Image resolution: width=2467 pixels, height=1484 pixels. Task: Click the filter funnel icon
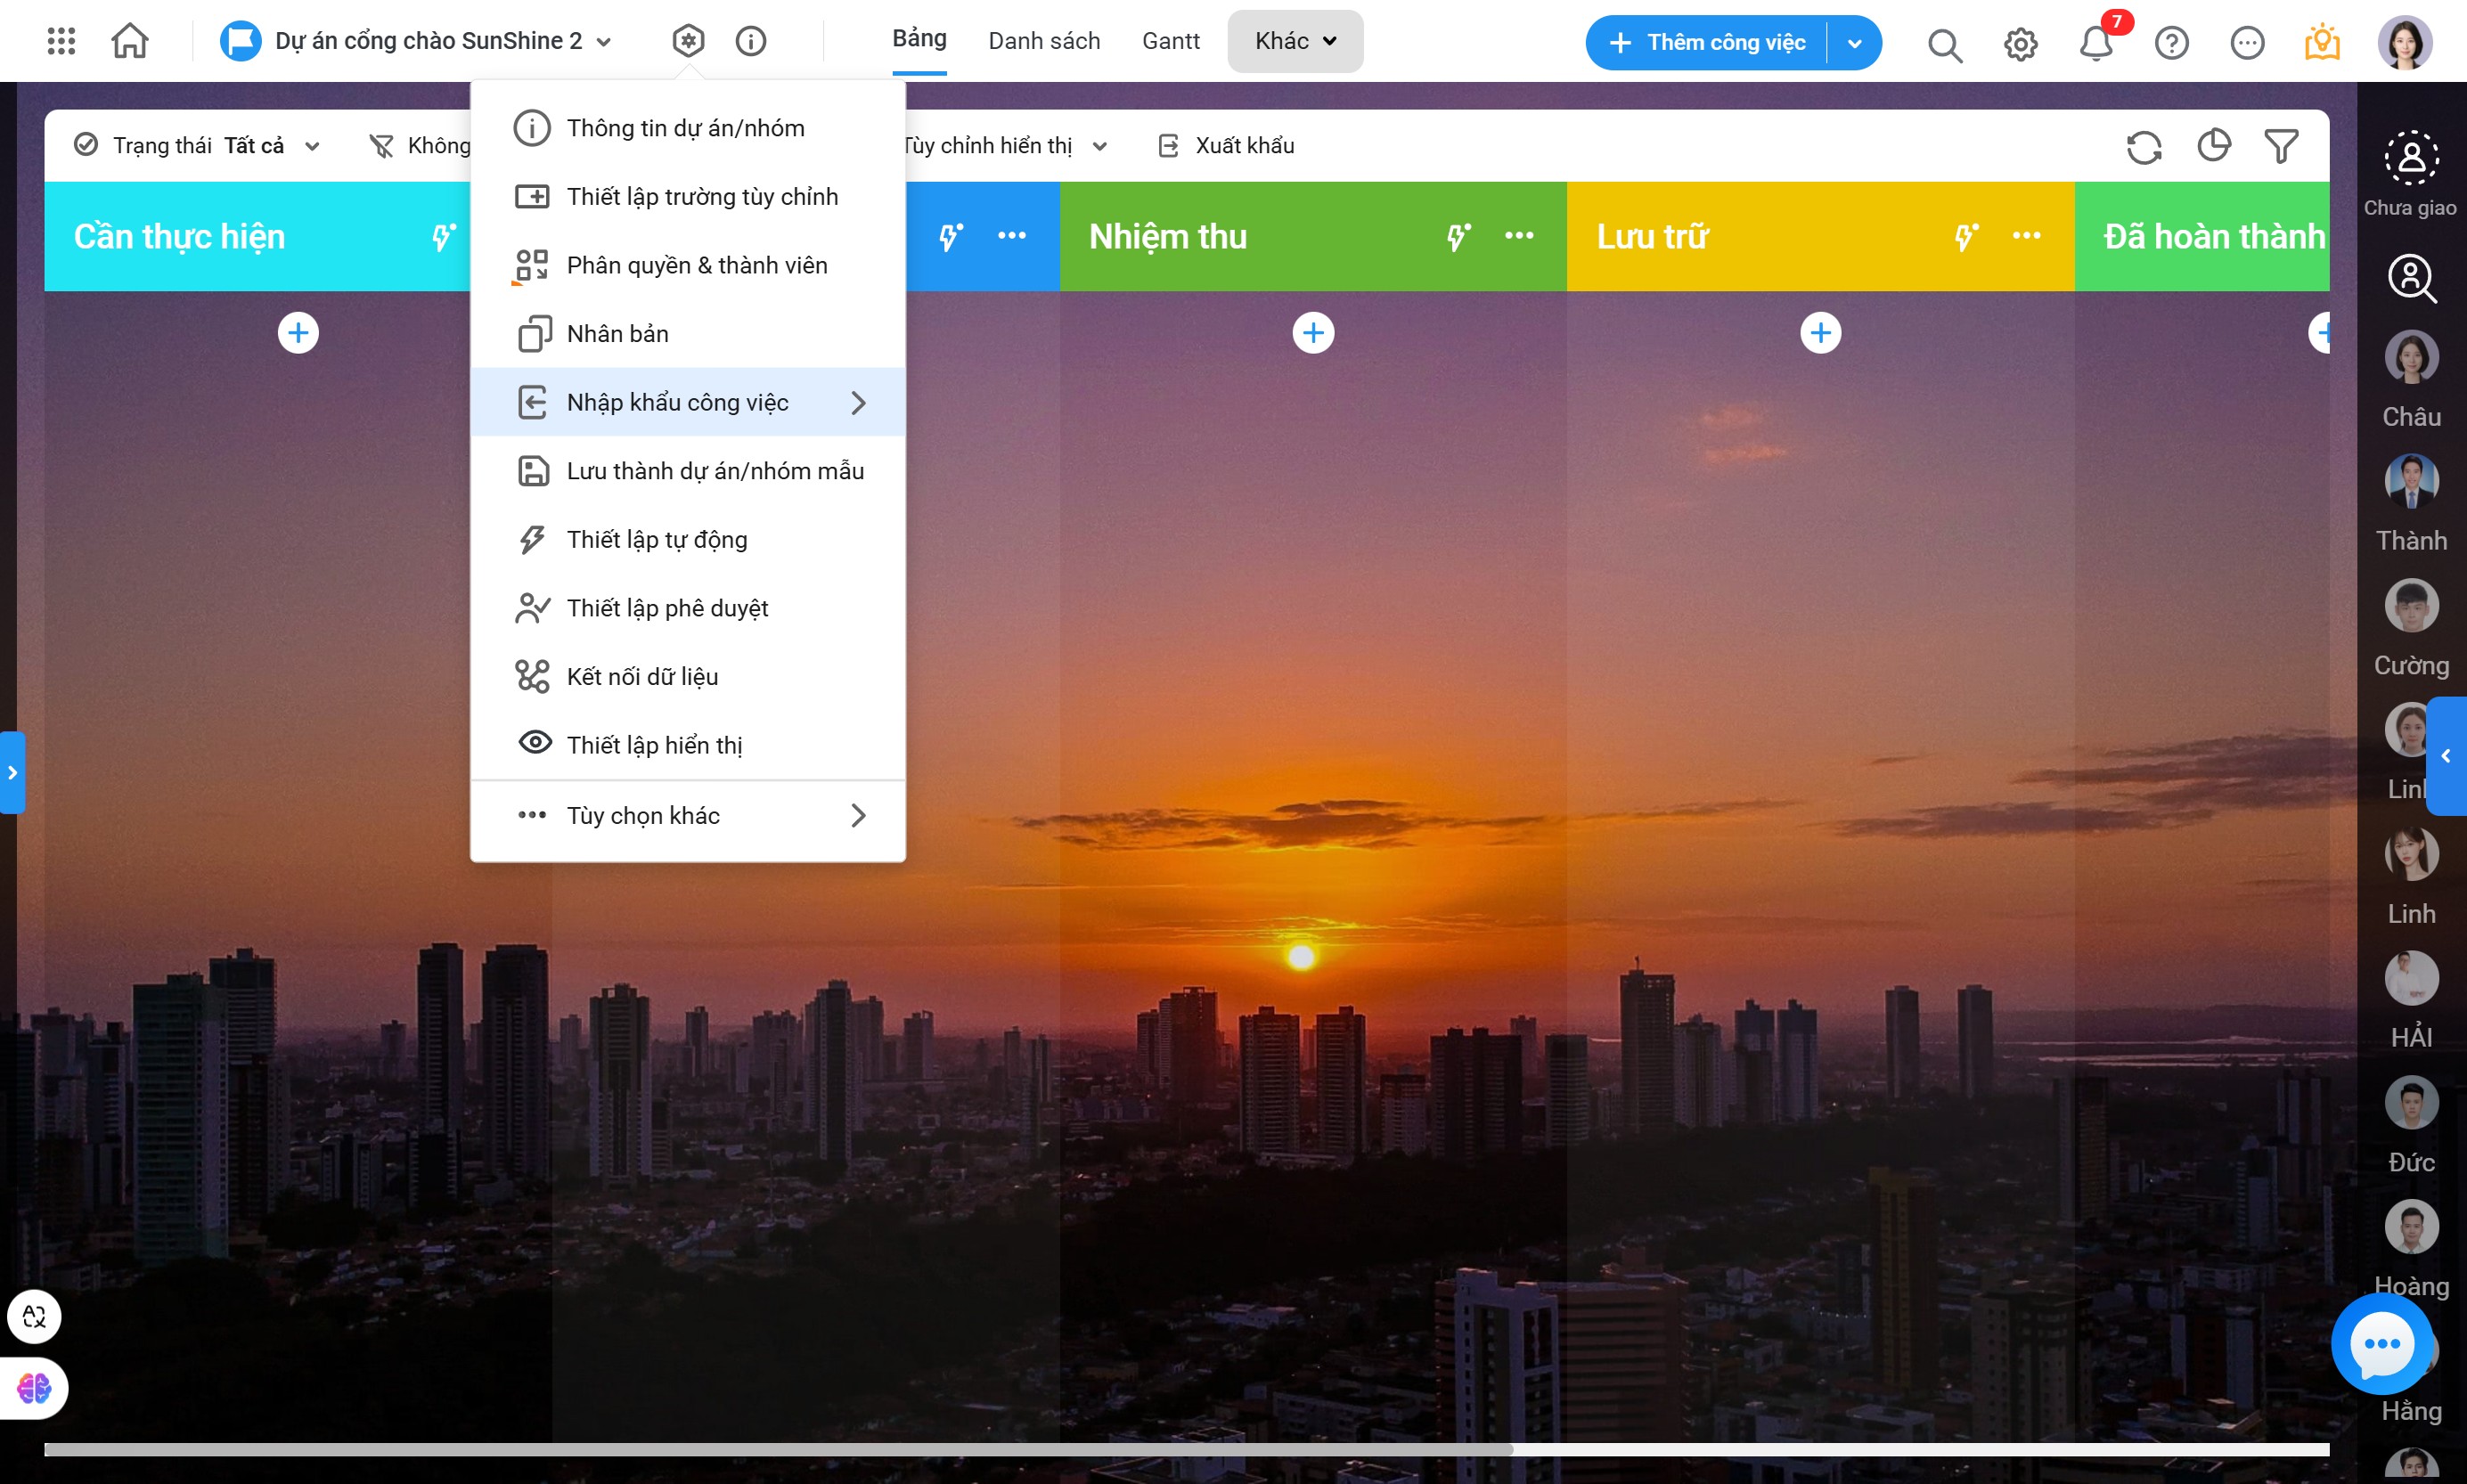point(2281,146)
